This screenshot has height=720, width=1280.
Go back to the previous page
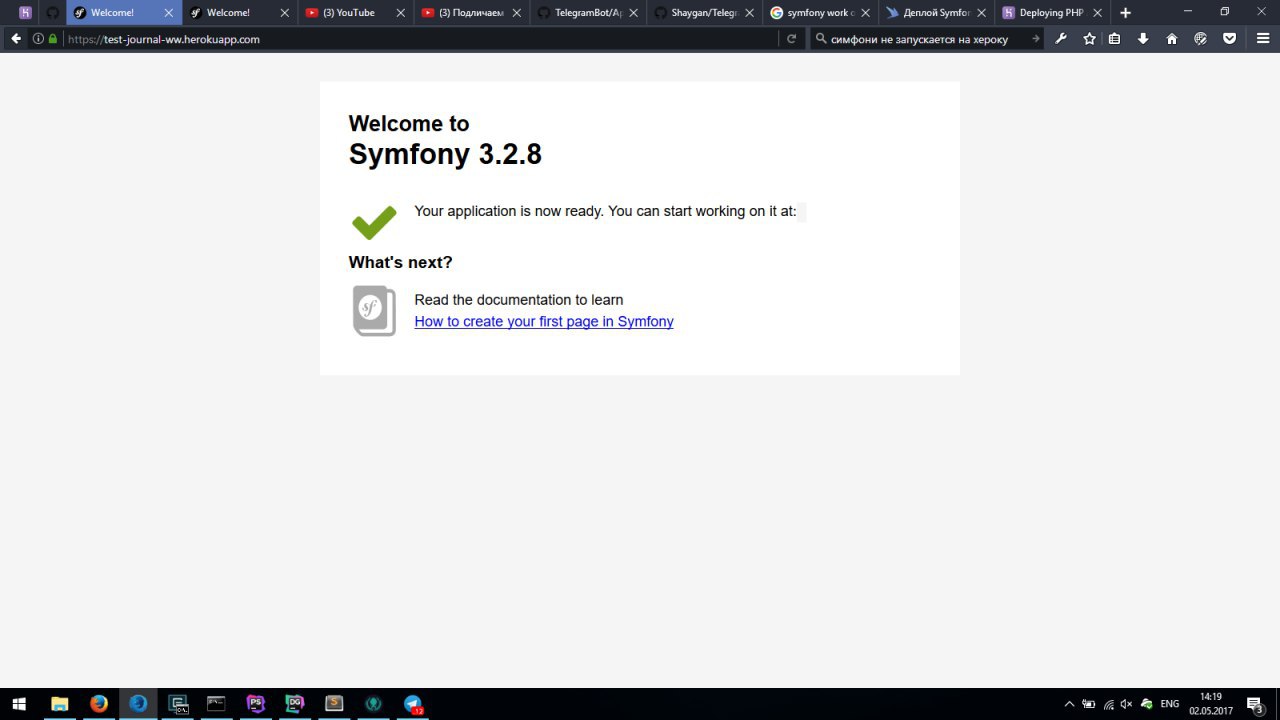(x=16, y=39)
